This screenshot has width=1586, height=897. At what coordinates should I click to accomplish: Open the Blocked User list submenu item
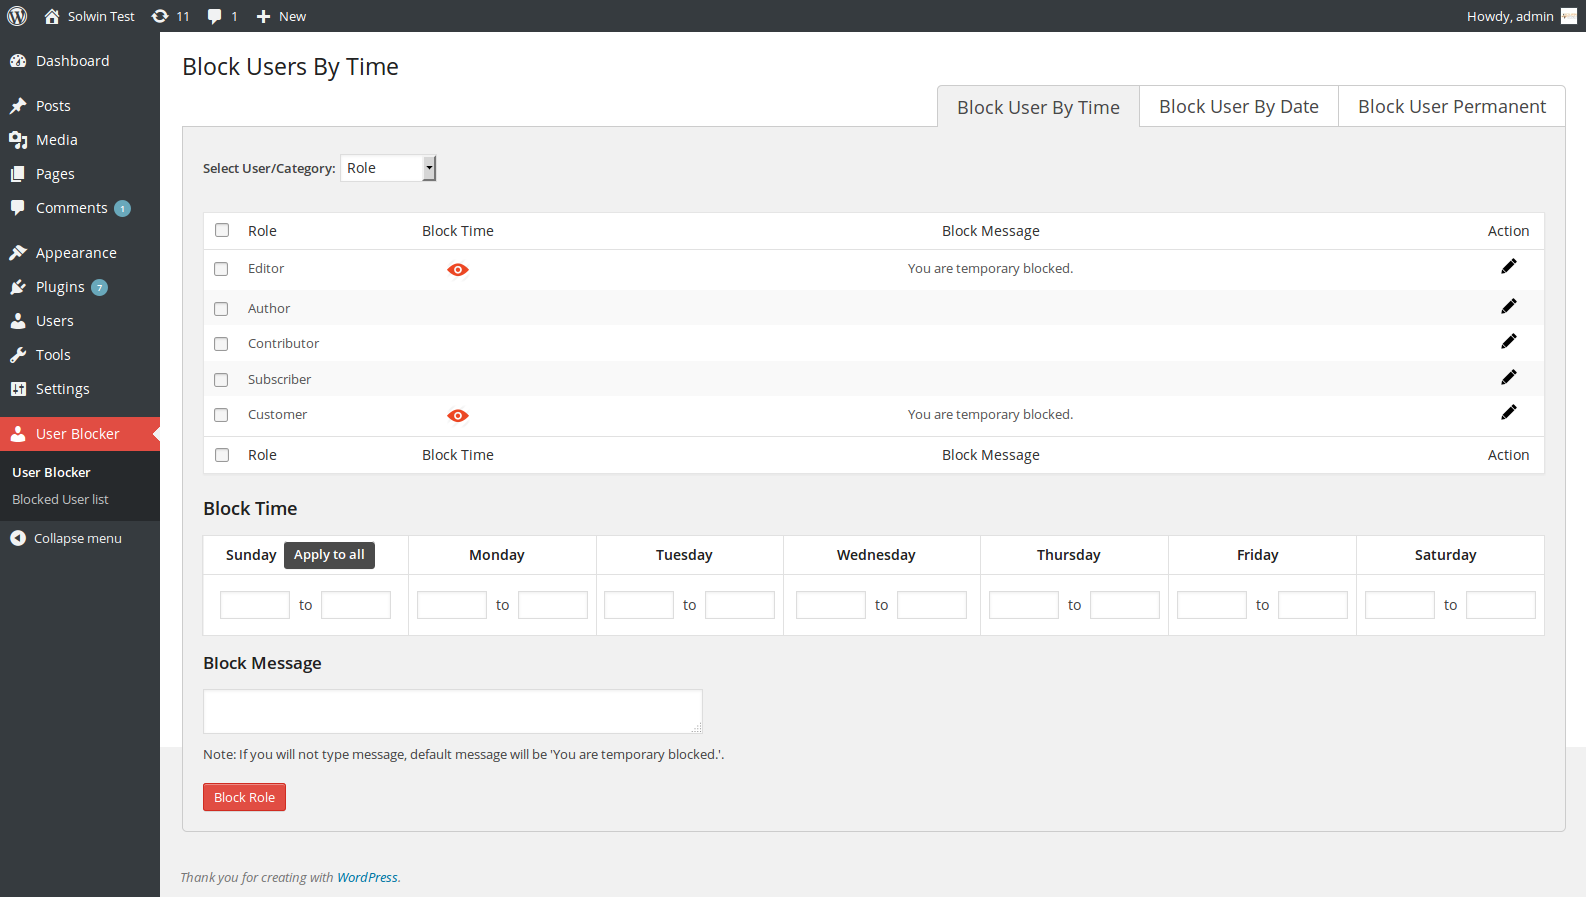coord(60,499)
